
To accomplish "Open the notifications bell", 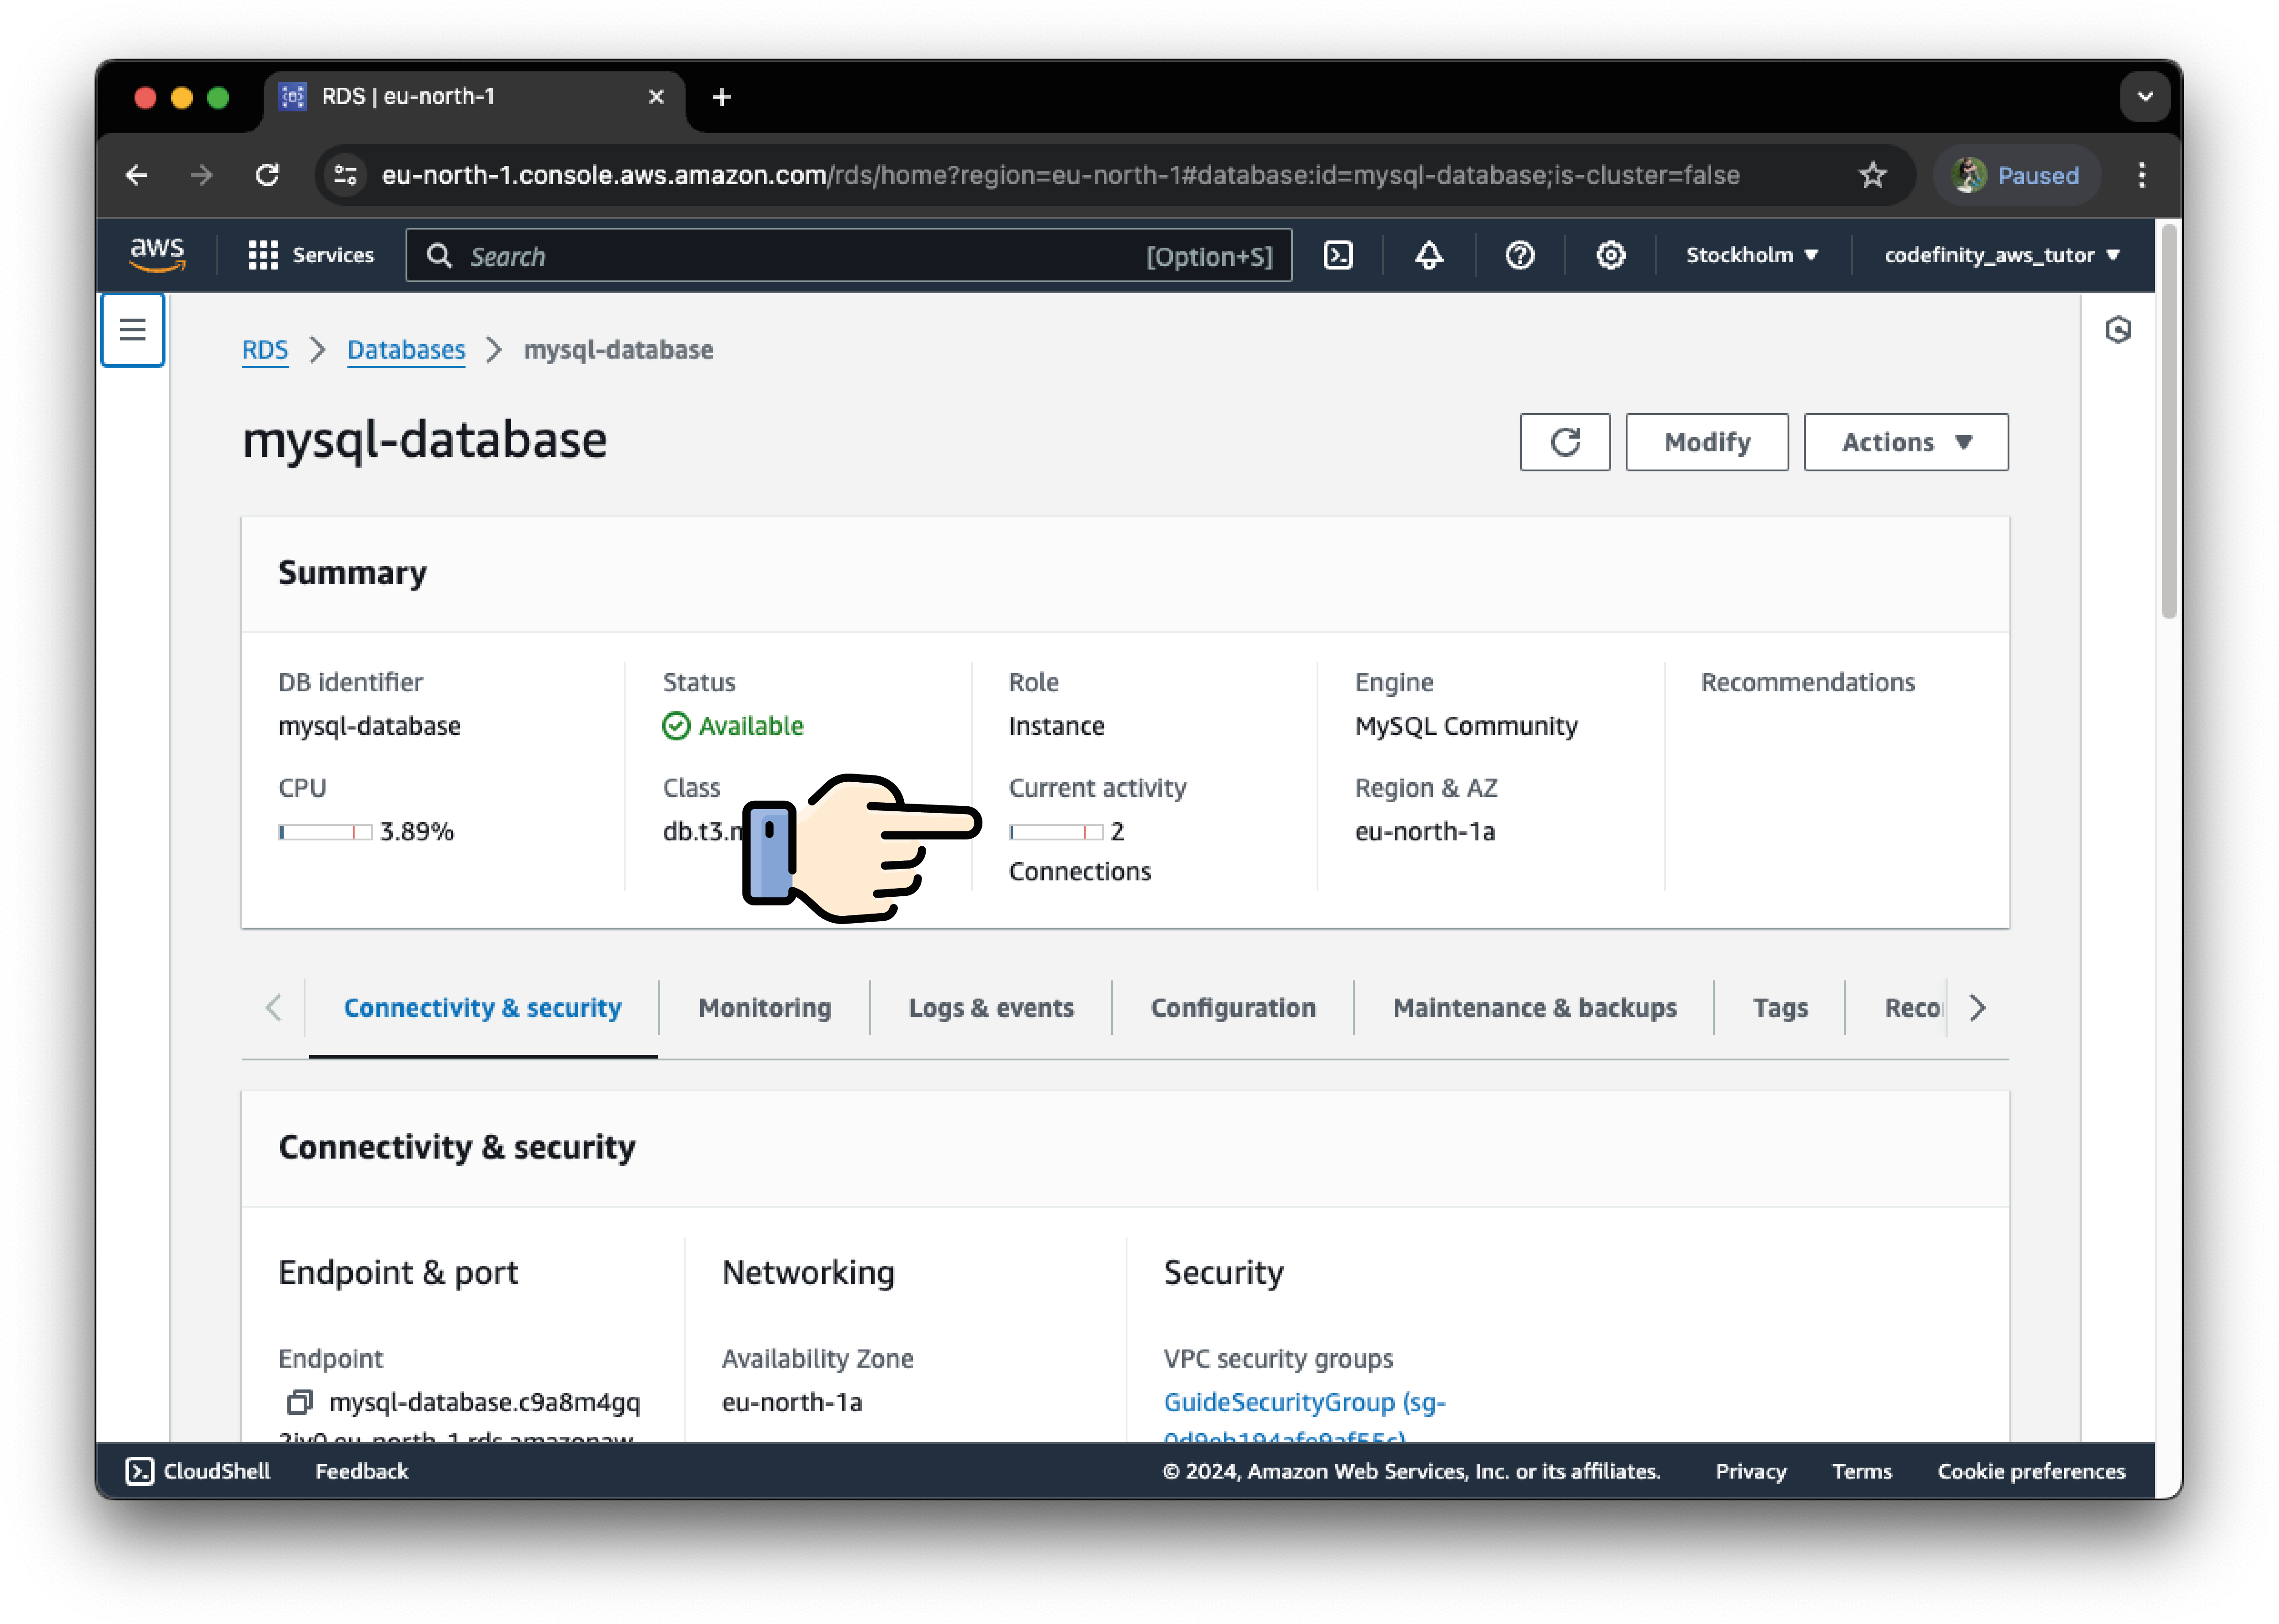I will 1428,255.
